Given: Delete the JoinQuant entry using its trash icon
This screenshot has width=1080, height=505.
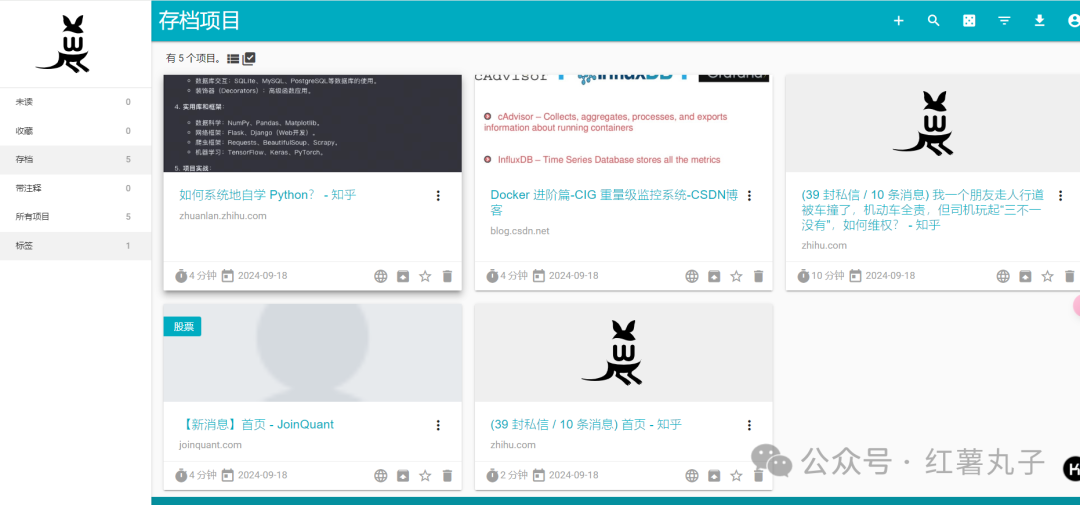Looking at the screenshot, I should (x=447, y=476).
